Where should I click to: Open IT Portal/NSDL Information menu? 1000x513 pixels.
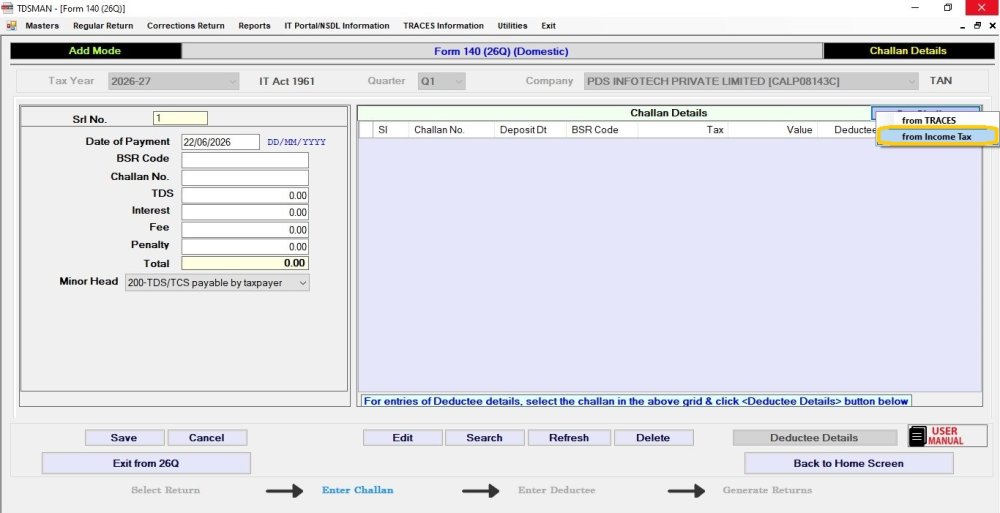[337, 26]
